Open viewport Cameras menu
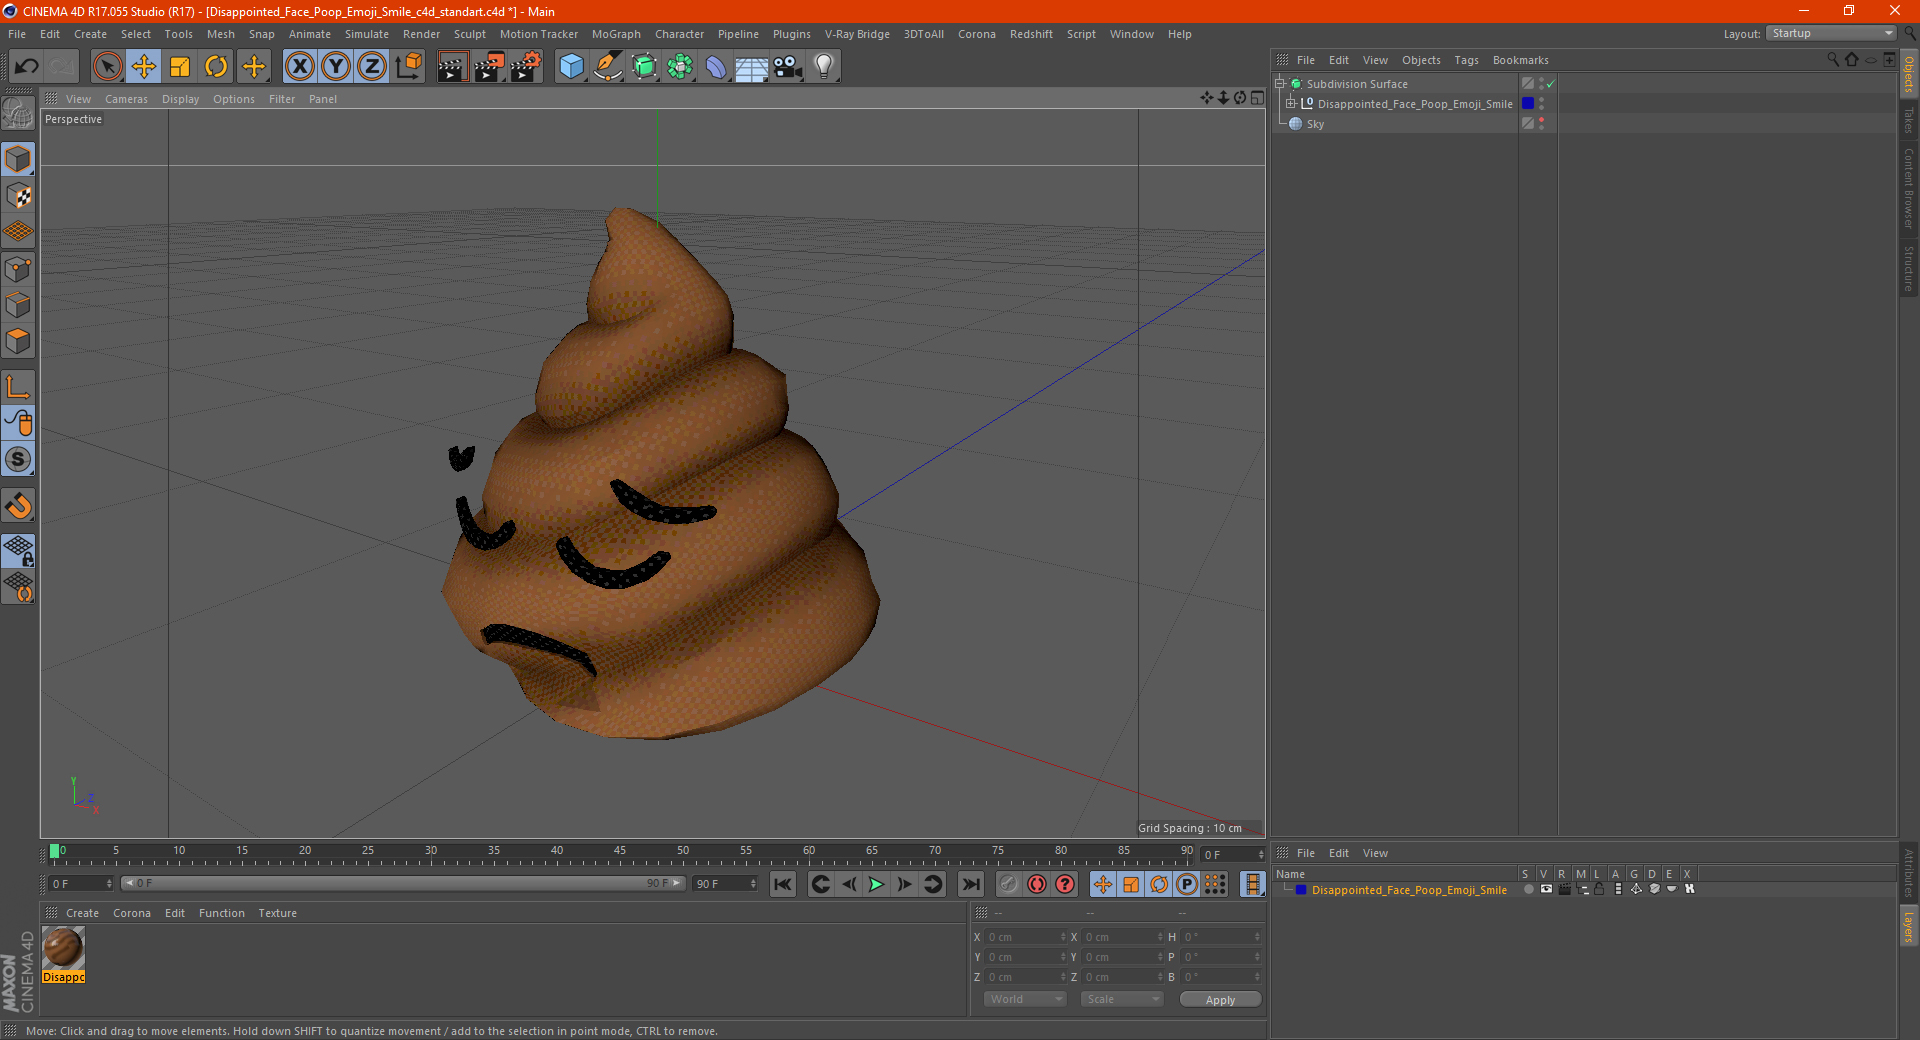1920x1040 pixels. click(x=126, y=99)
